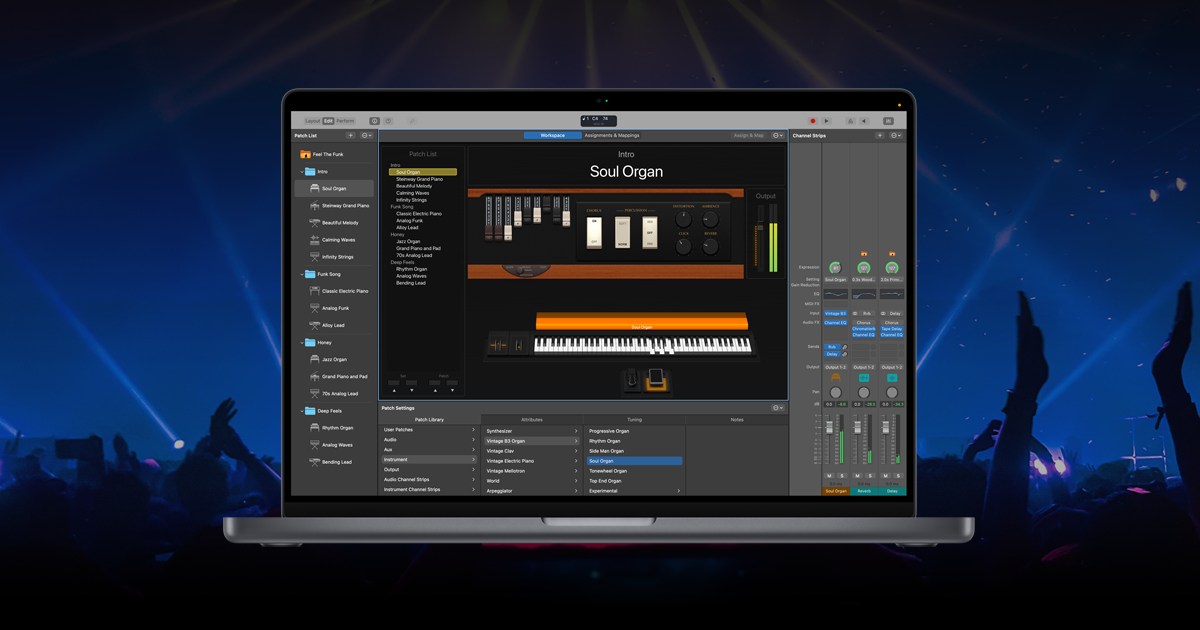Click the master mute icon at top right
Screen dimensions: 1200x630
tap(864, 120)
